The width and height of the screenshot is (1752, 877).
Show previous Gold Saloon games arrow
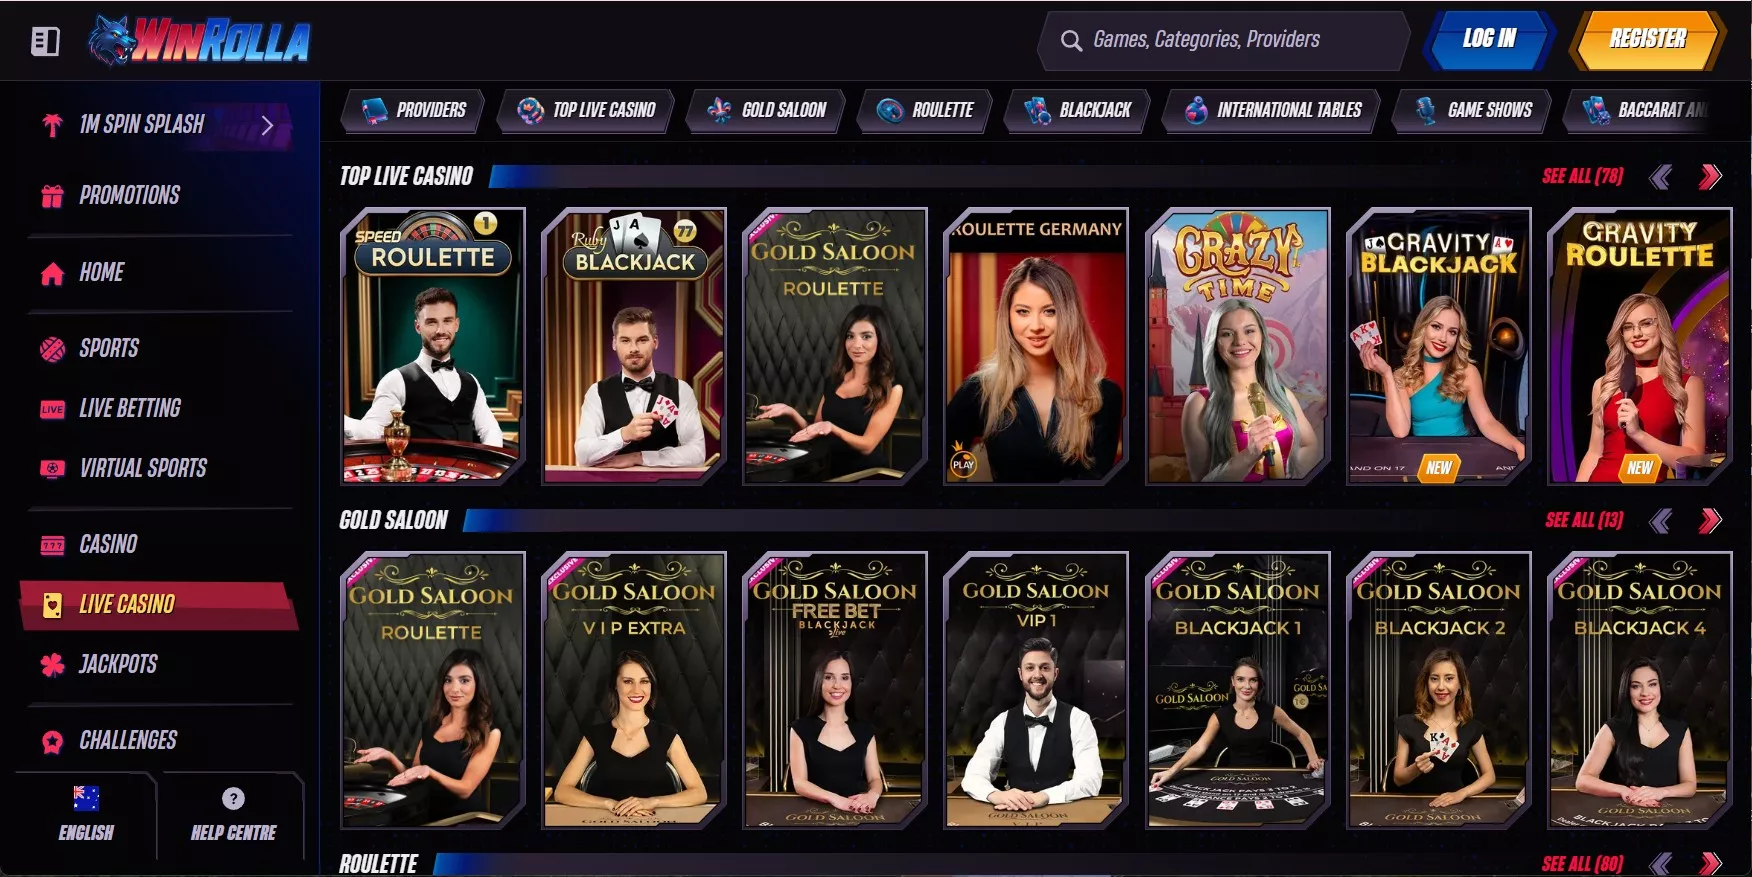(x=1661, y=520)
